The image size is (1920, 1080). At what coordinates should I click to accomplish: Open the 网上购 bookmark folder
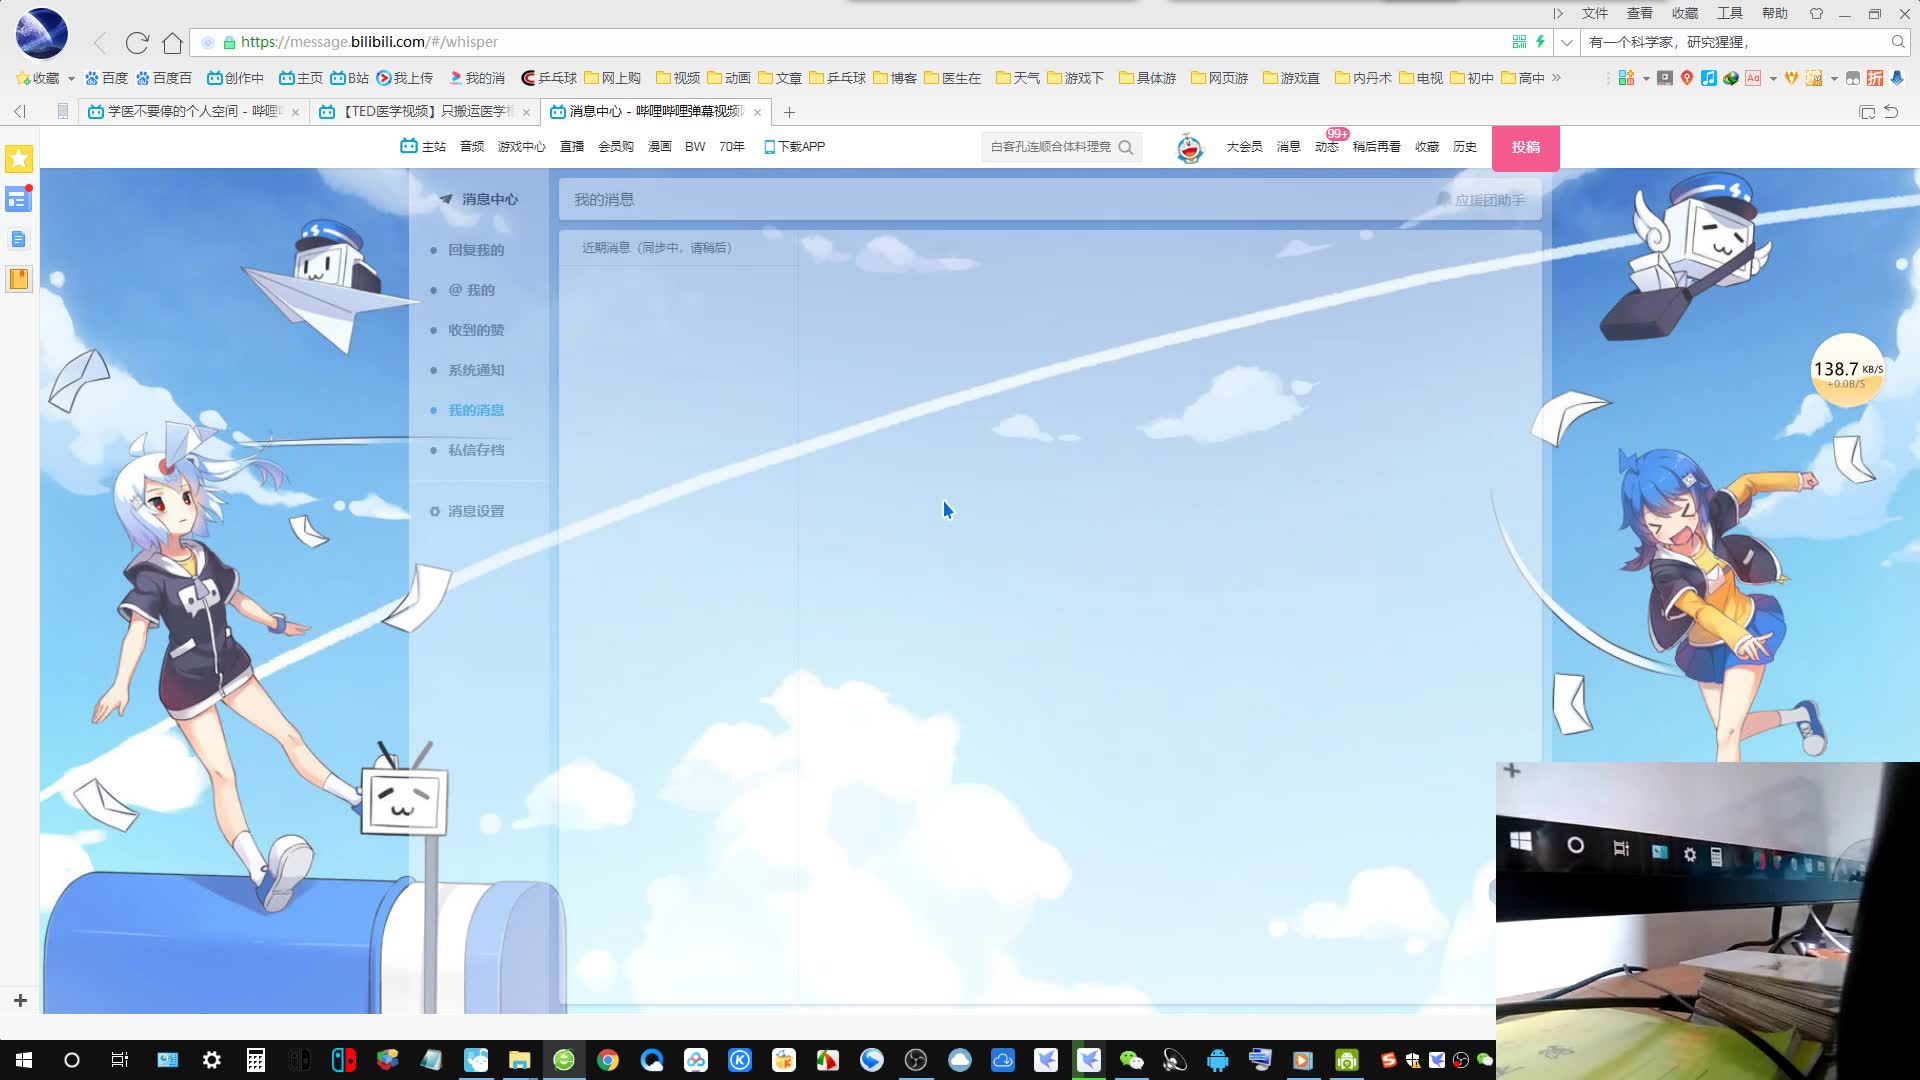(x=612, y=78)
